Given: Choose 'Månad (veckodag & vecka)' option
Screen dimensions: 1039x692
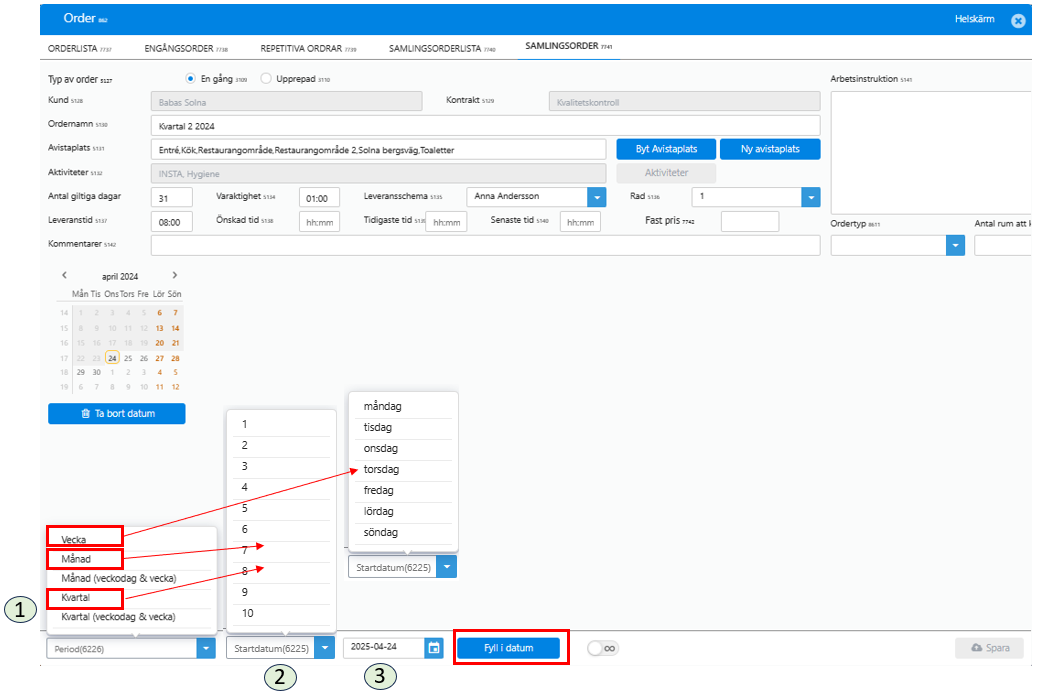Looking at the screenshot, I should tap(119, 578).
